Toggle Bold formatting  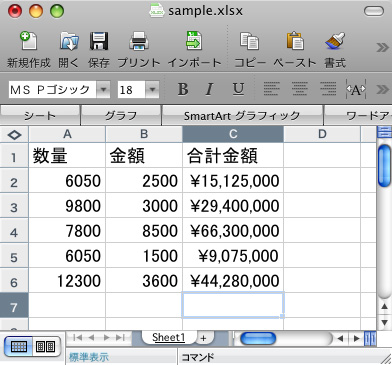click(x=183, y=89)
